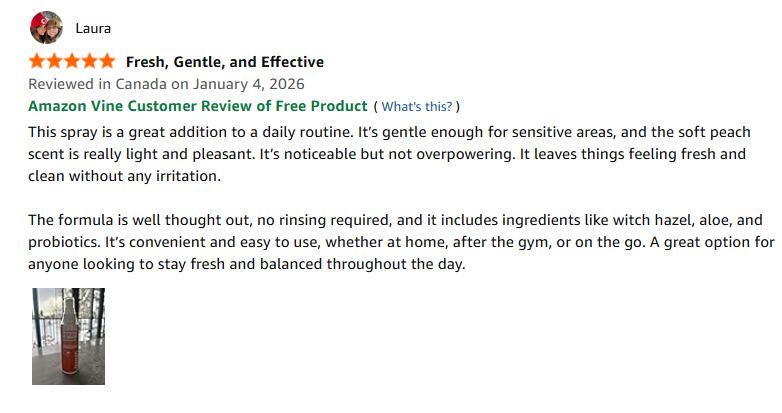Viewport: 782px width, 413px height.
Task: Click the January 4, 2026 review date
Action: [x=246, y=84]
